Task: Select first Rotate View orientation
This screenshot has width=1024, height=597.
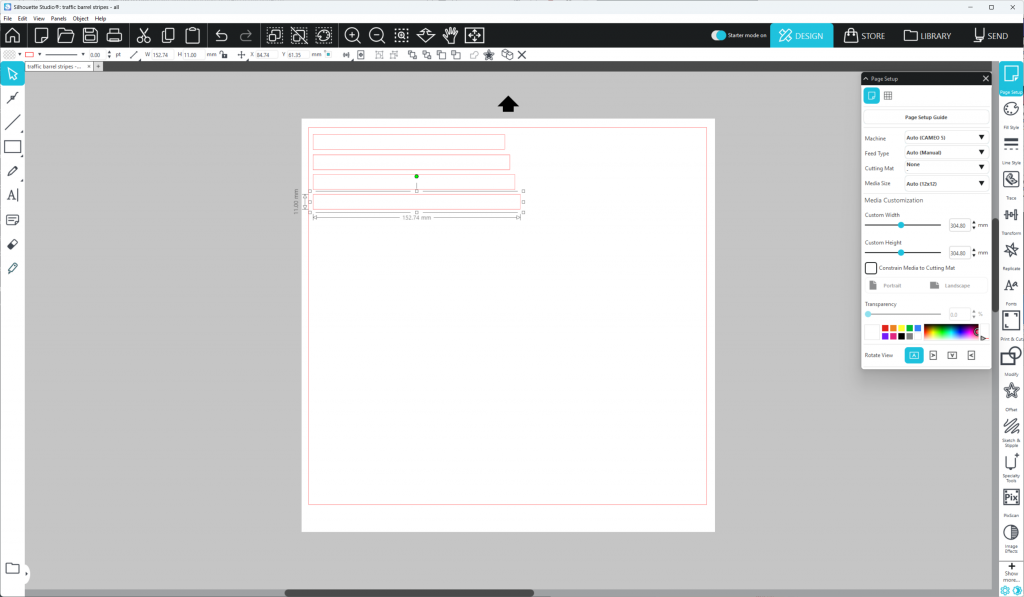Action: click(914, 355)
